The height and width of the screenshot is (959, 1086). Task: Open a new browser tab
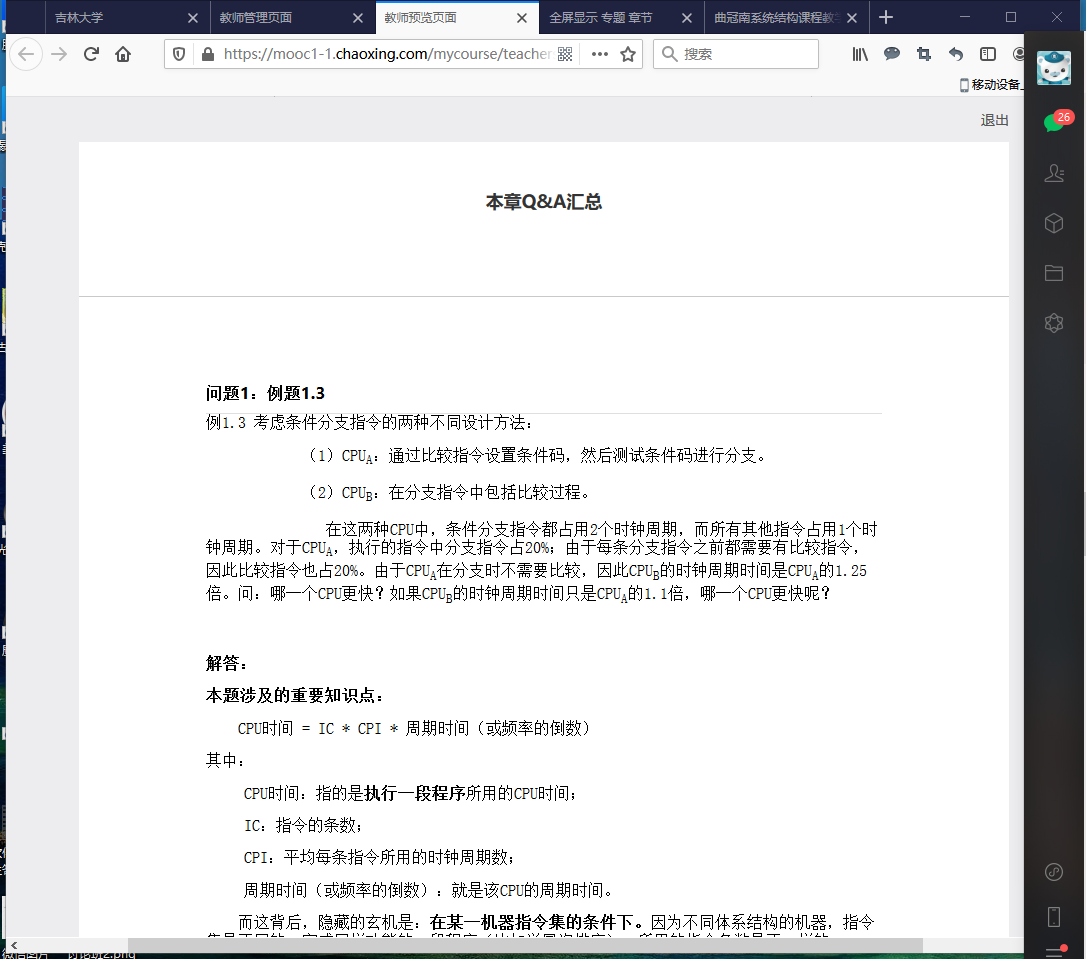pyautogui.click(x=885, y=17)
